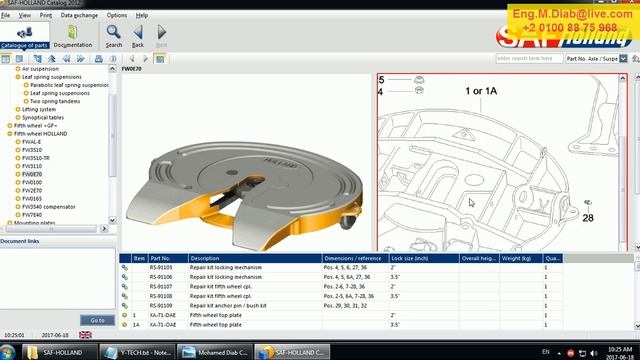This screenshot has width=640, height=360.
Task: Click the Weight (kg) column header
Action: [521, 258]
